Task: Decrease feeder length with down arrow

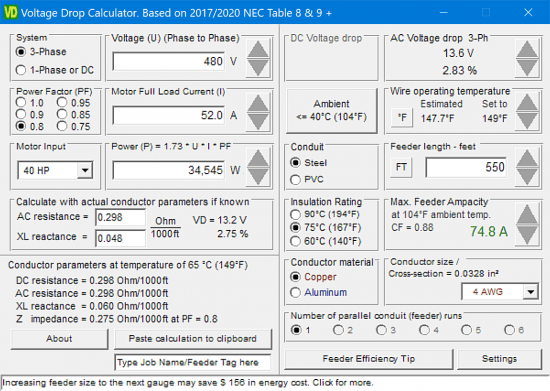Action: pyautogui.click(x=527, y=176)
